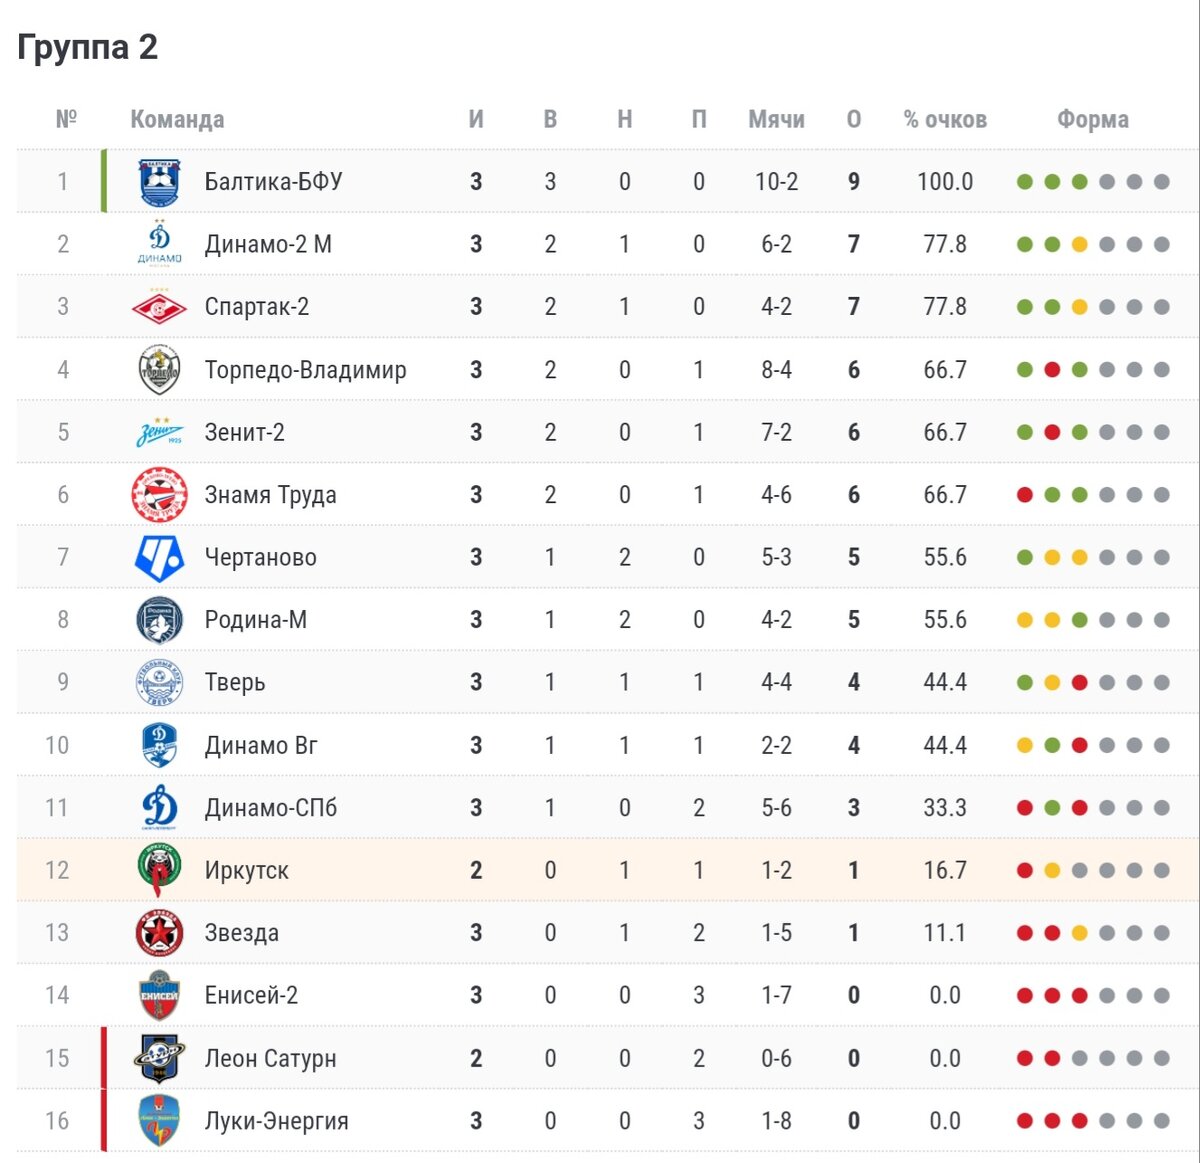The width and height of the screenshot is (1200, 1163).
Task: Sort by the % очков column header
Action: coord(945,119)
